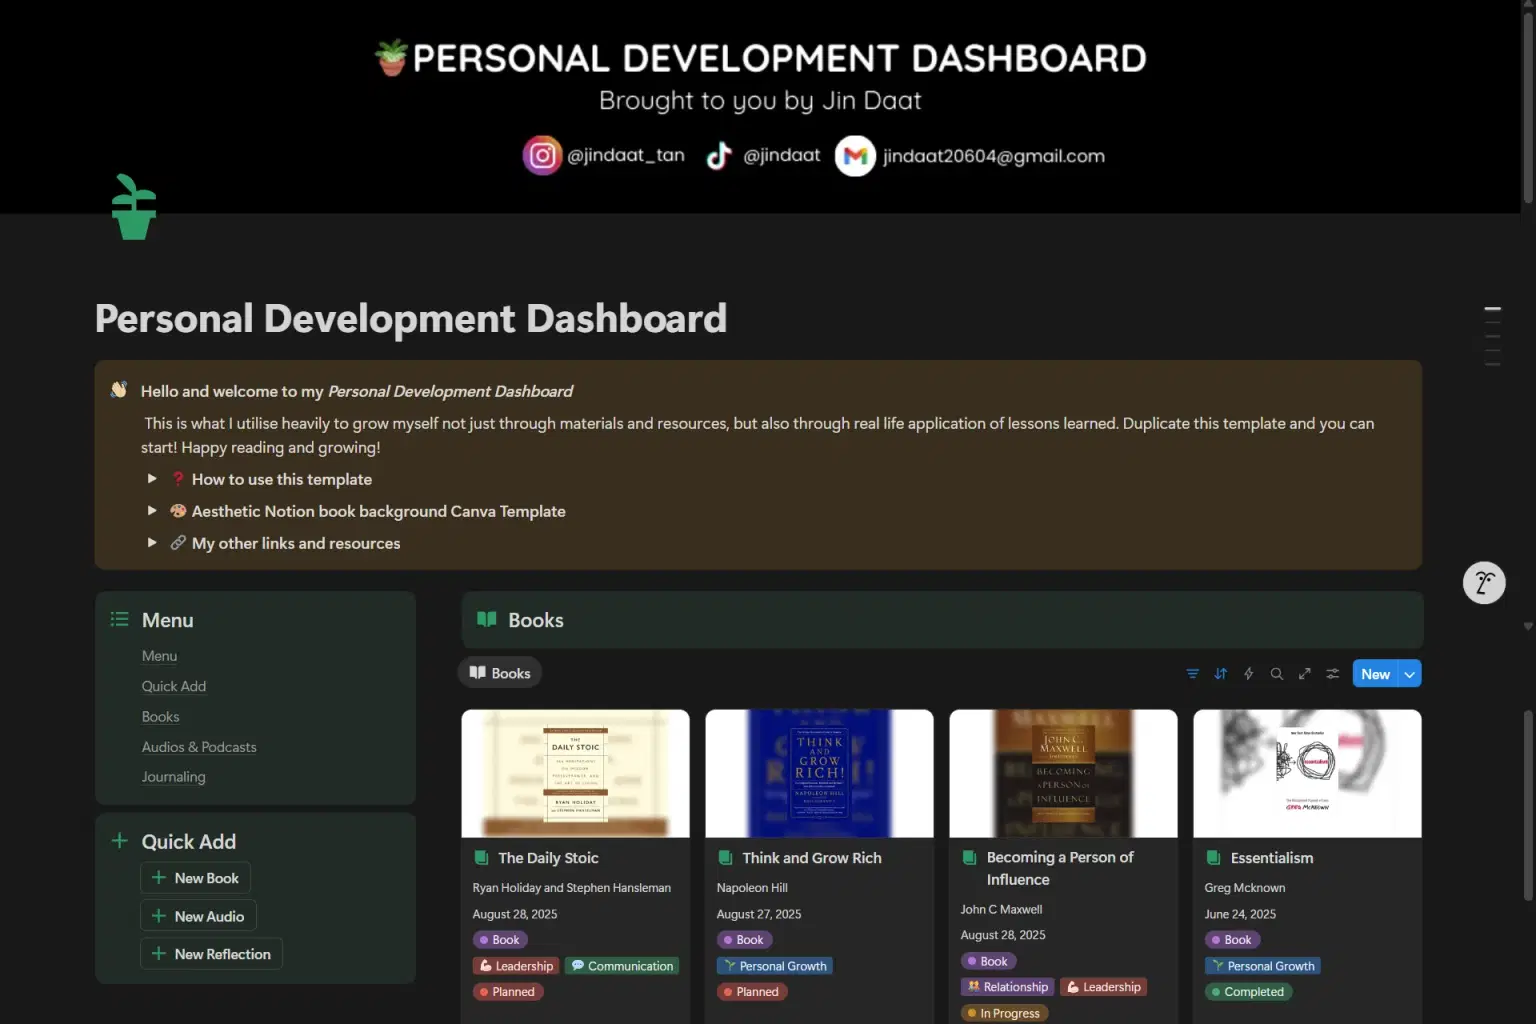
Task: Click the Journaling link in the Menu
Action: coord(173,776)
